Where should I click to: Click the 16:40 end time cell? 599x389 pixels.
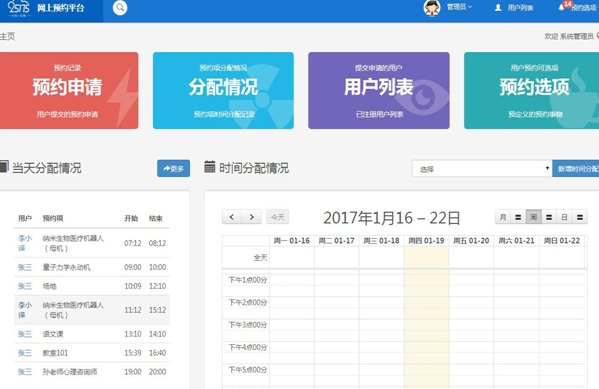tap(157, 353)
